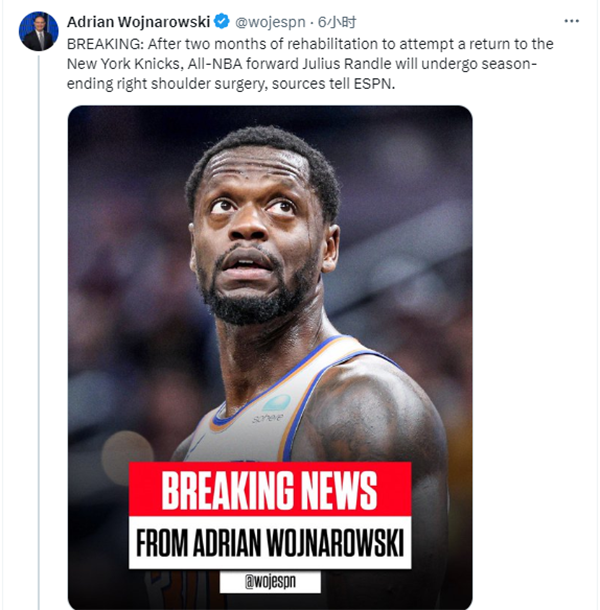The image size is (600, 610).
Task: Click the blue verified badge
Action: [x=222, y=21]
